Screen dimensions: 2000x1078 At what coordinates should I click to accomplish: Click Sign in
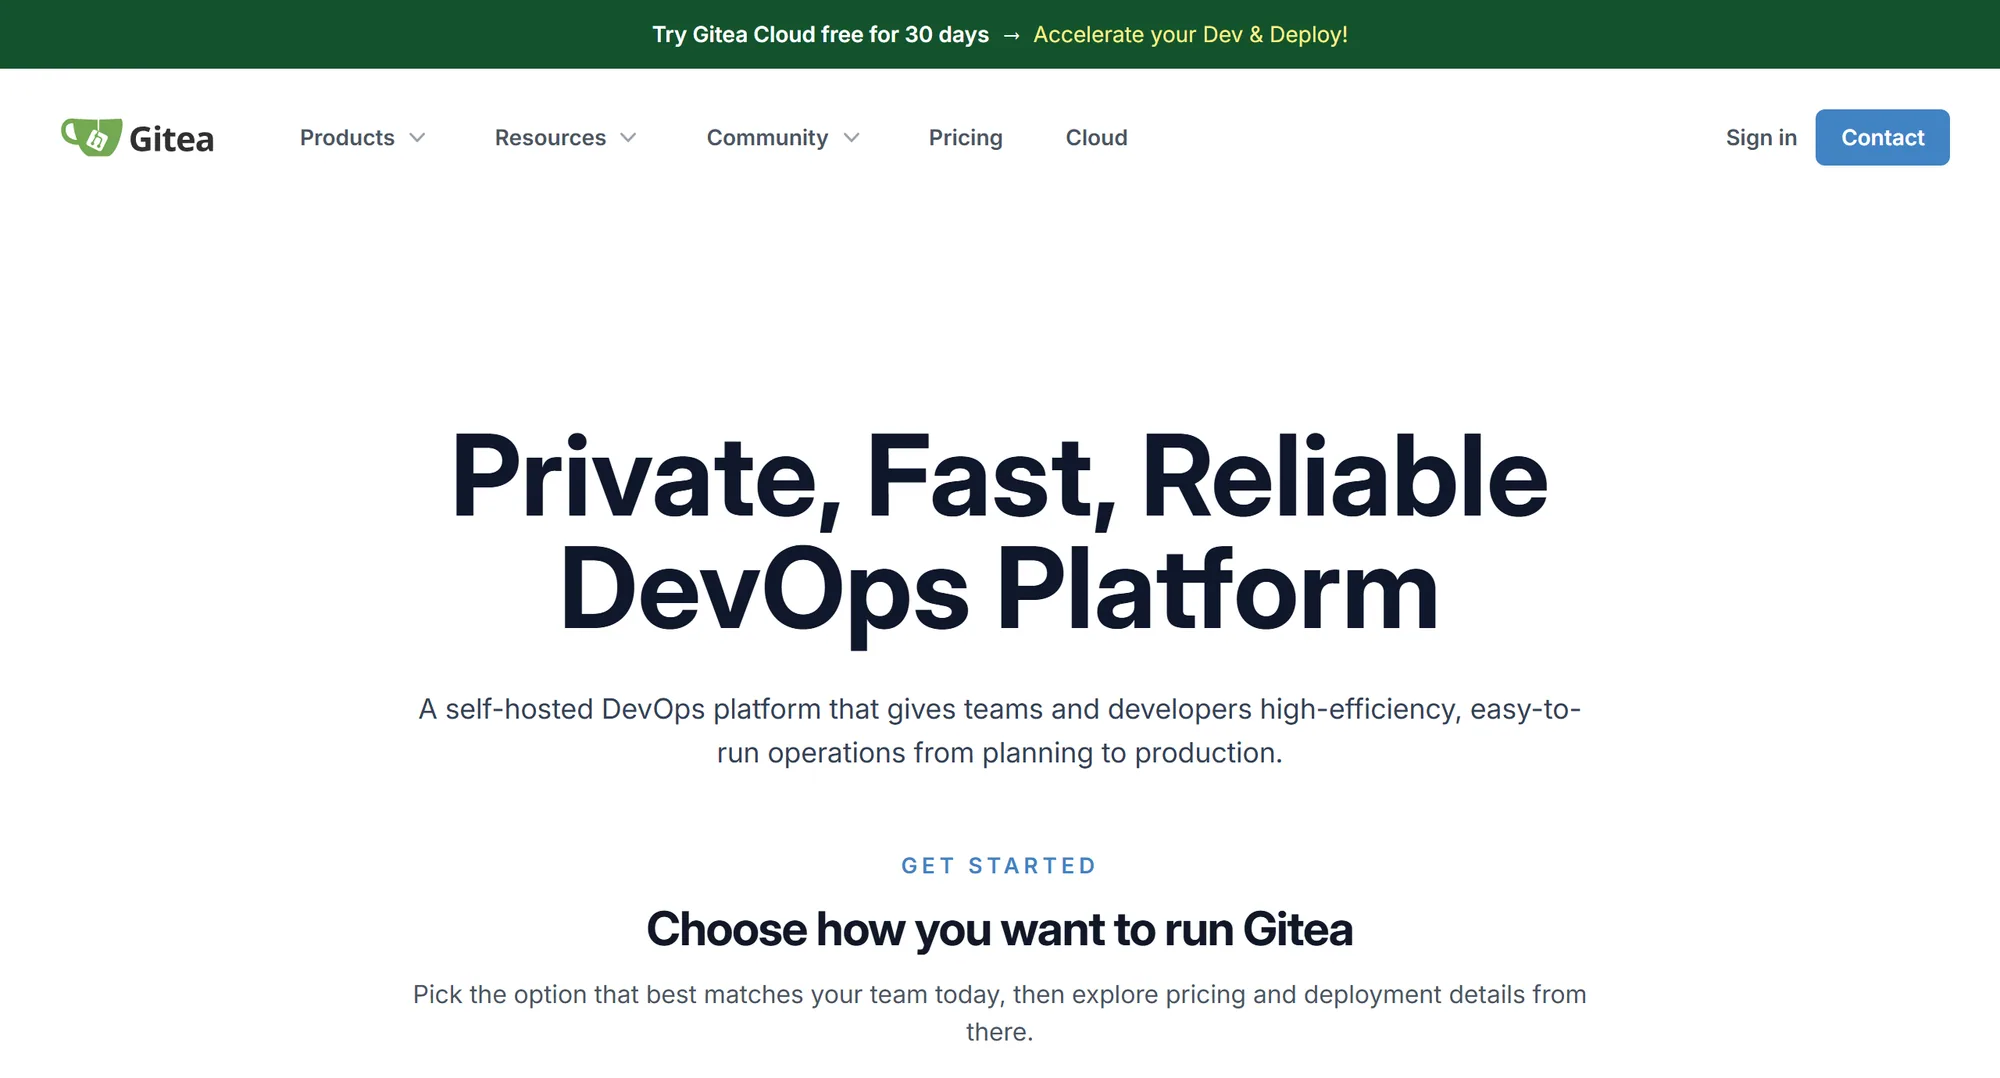coord(1761,137)
